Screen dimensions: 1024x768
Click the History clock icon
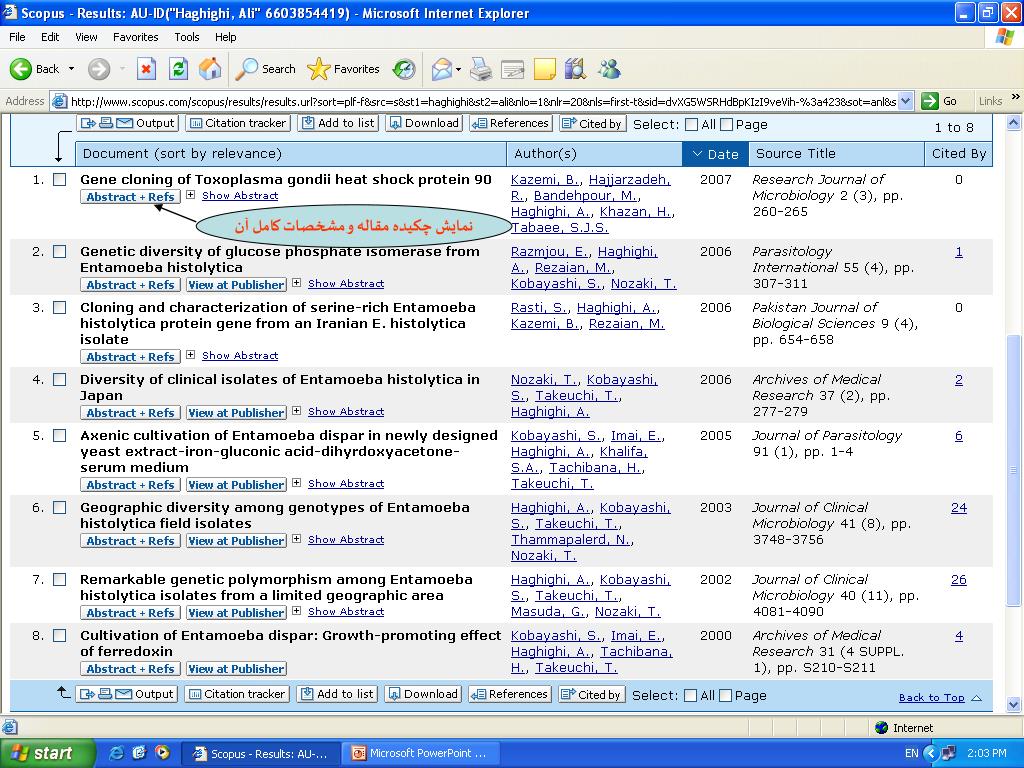(404, 69)
